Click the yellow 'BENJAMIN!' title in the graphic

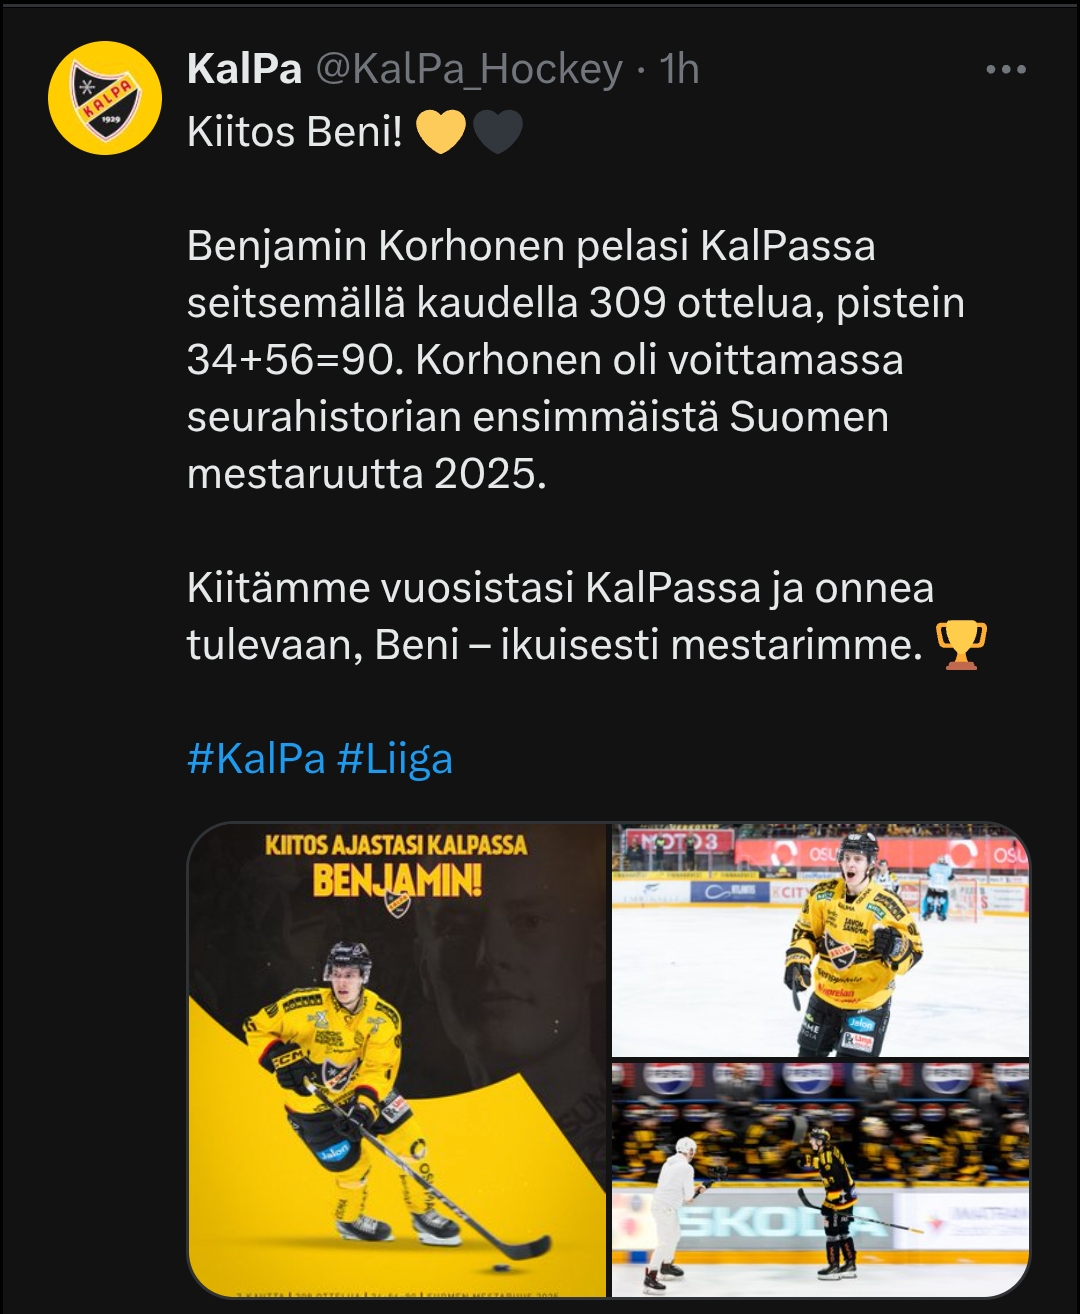tap(397, 879)
